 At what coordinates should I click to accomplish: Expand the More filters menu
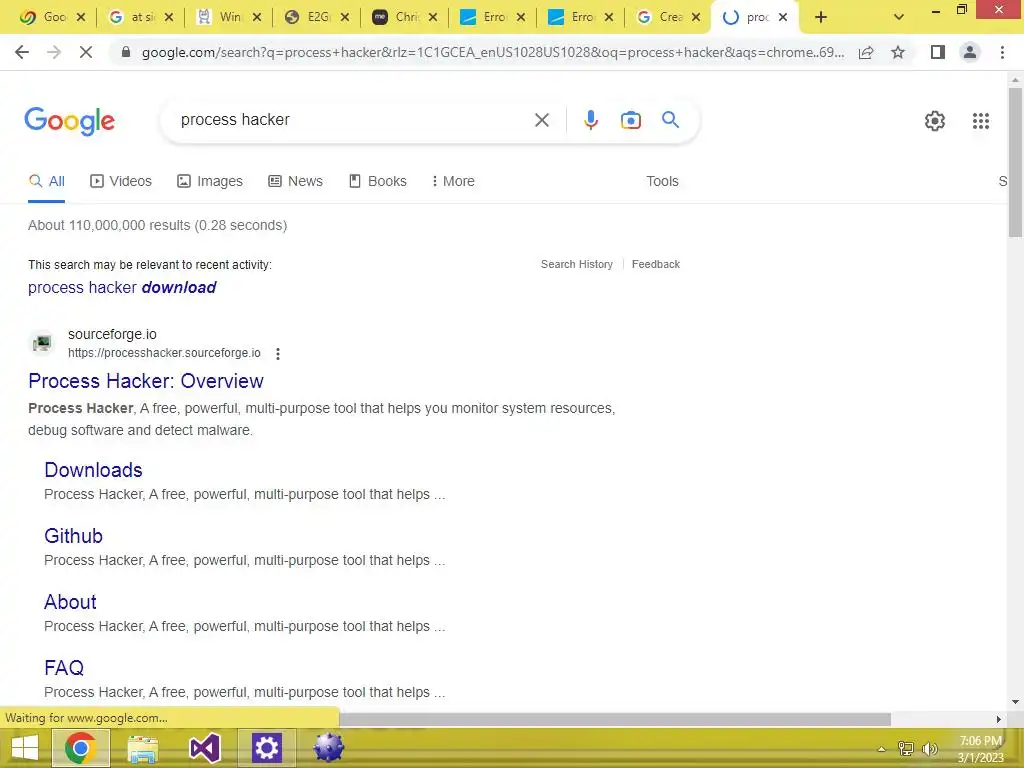point(453,181)
